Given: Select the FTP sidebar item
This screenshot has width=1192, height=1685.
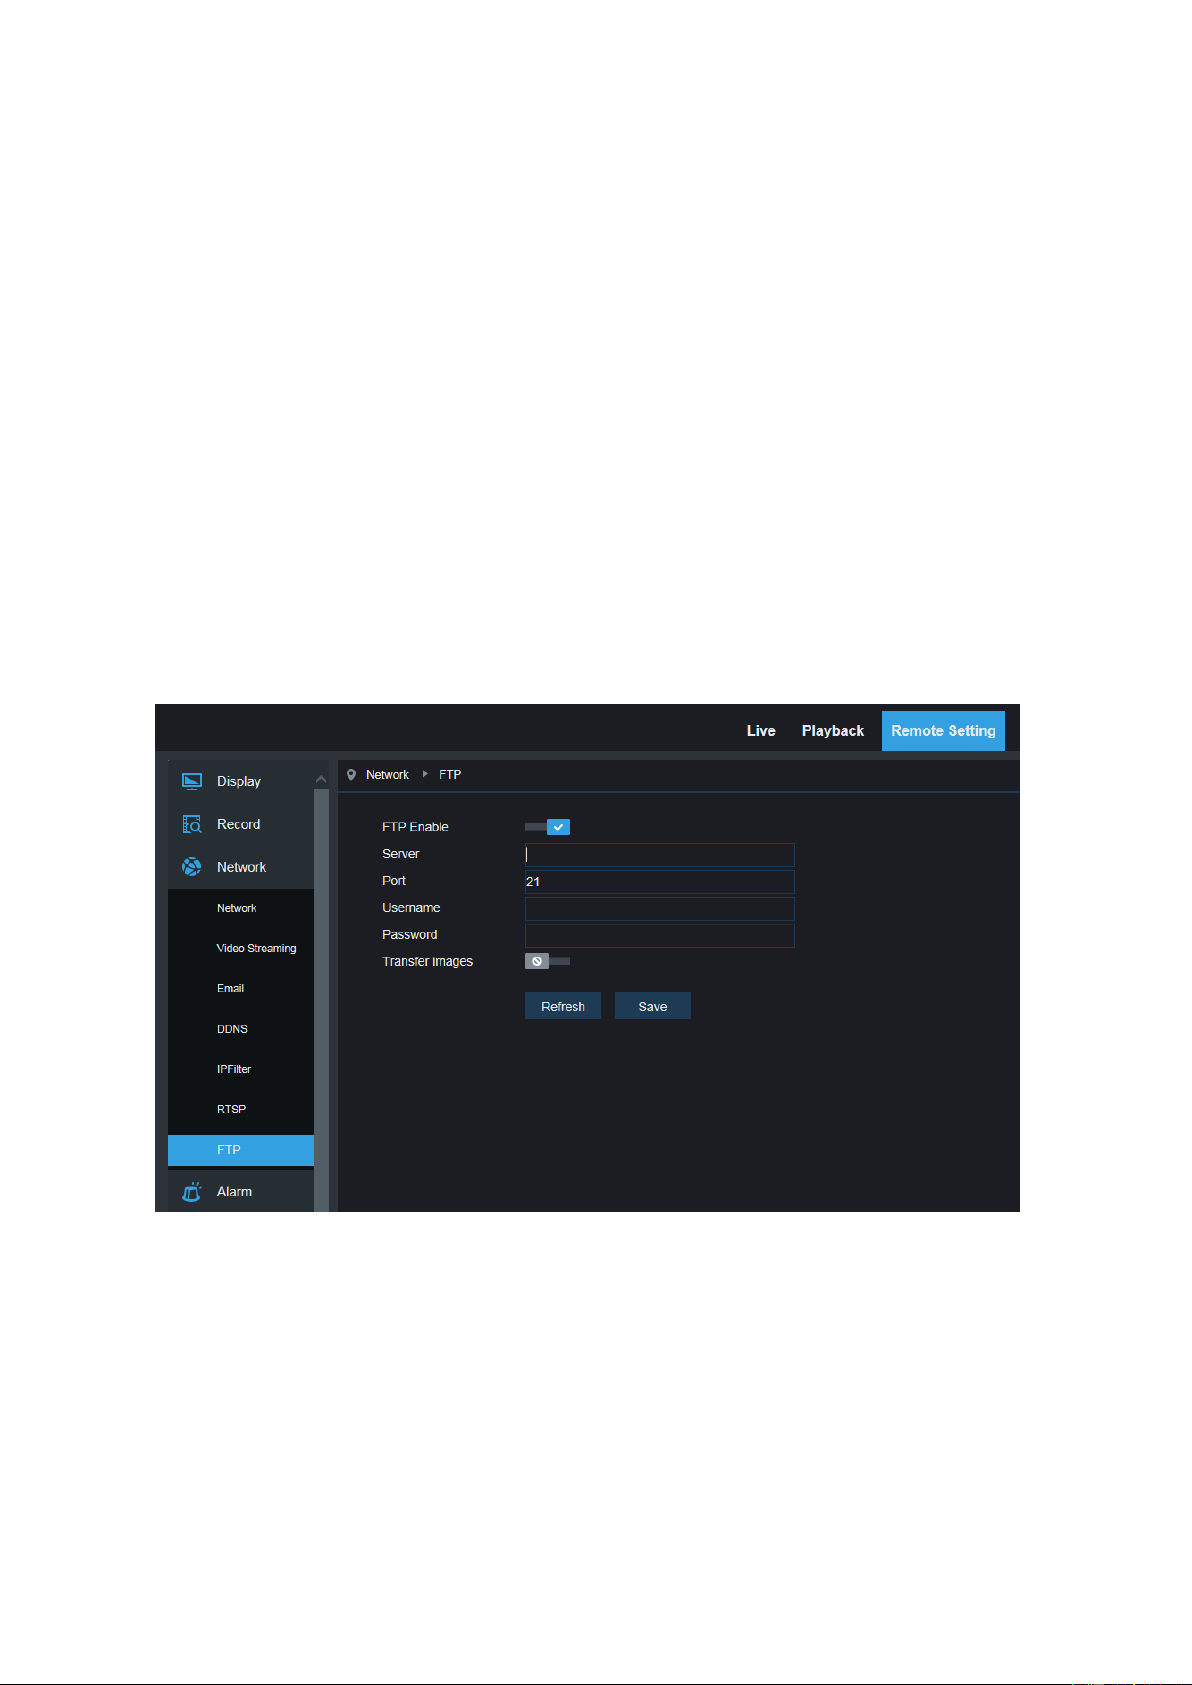Looking at the screenshot, I should coord(241,1150).
